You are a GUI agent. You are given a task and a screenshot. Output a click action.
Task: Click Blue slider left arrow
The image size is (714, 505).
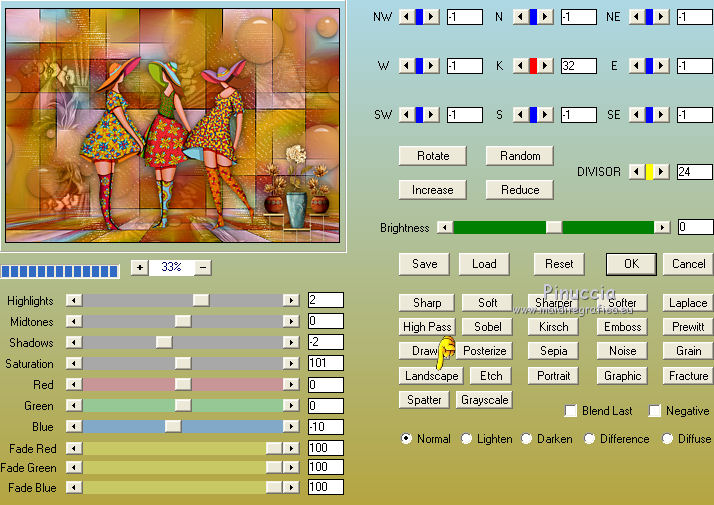click(x=74, y=426)
